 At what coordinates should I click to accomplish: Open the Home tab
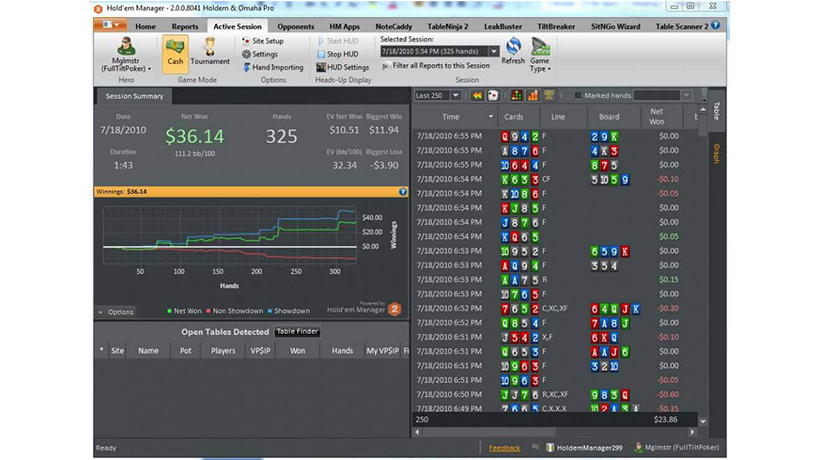point(145,26)
